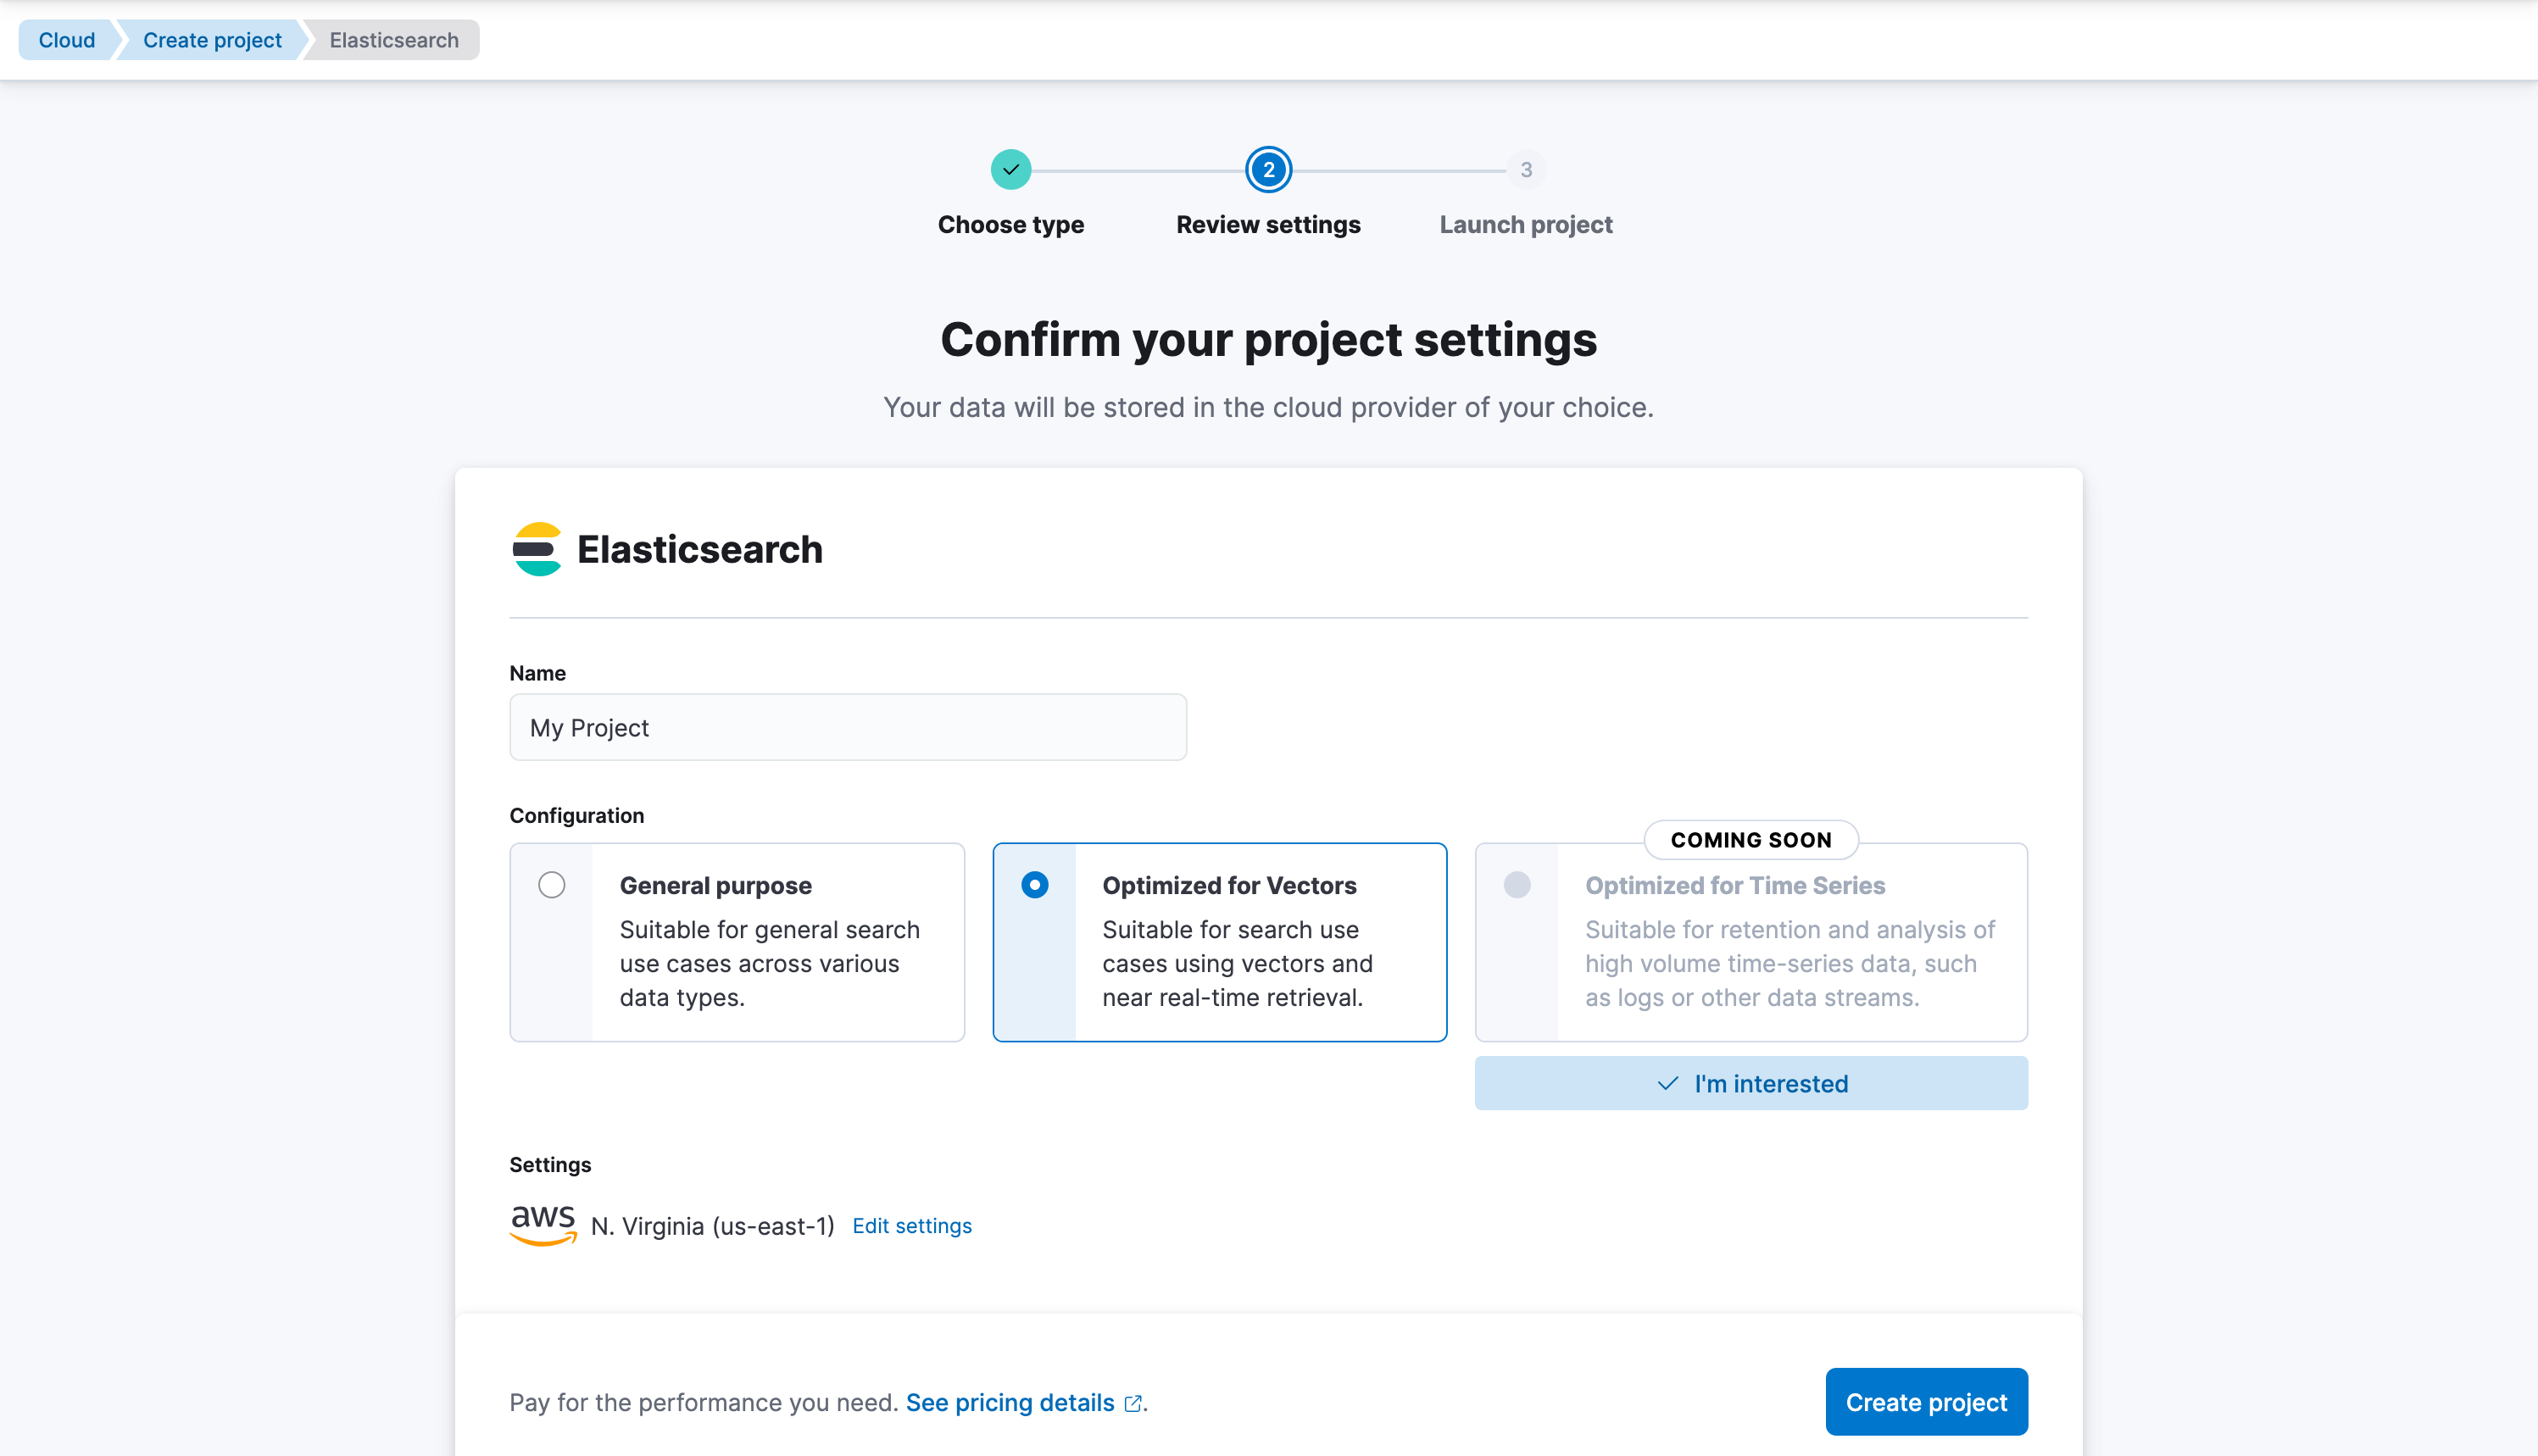The height and width of the screenshot is (1456, 2538).
Task: Click the Create project button
Action: click(x=1926, y=1402)
